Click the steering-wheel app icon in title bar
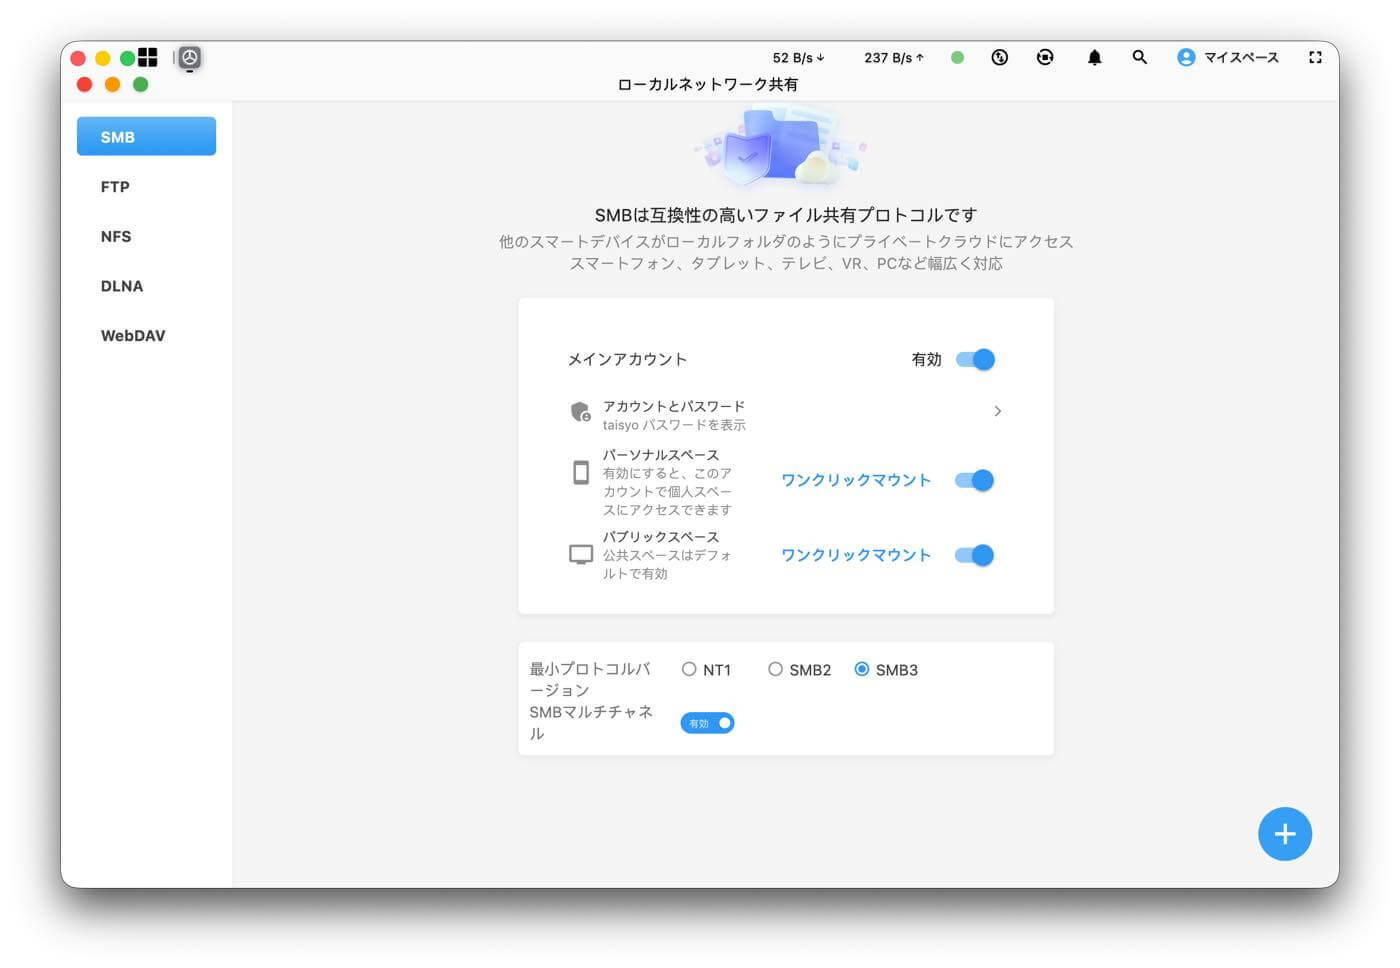 click(190, 57)
